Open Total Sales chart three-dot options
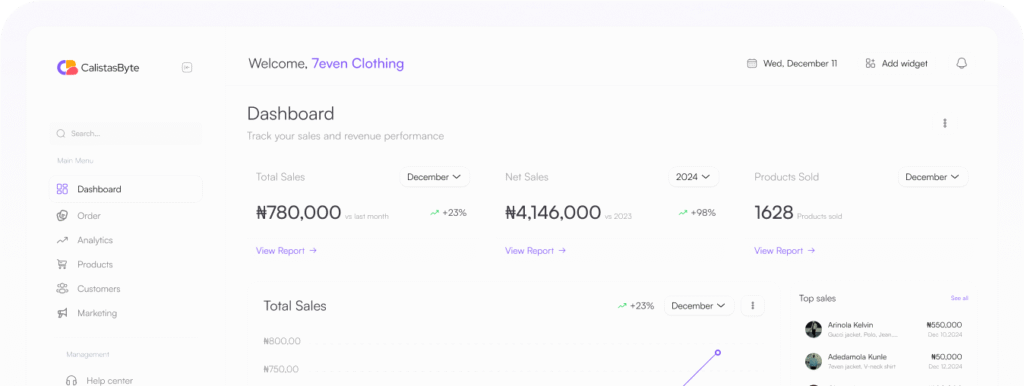1024x386 pixels. [x=753, y=305]
